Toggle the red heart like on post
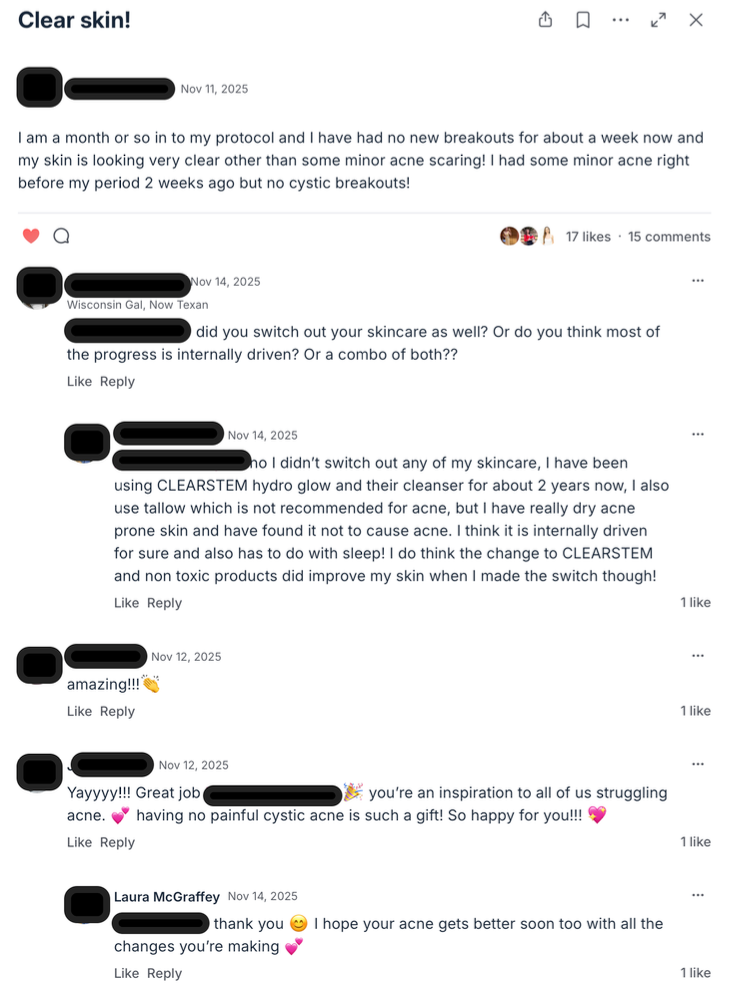 tap(31, 236)
